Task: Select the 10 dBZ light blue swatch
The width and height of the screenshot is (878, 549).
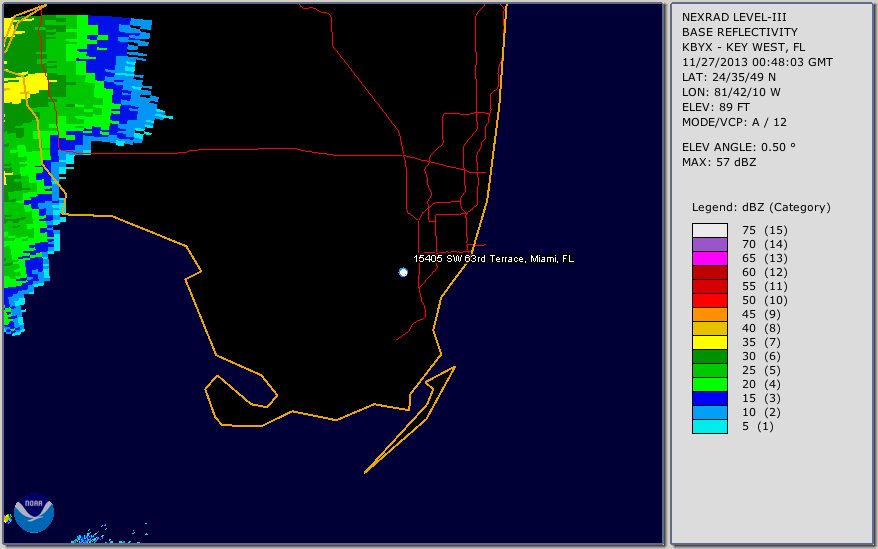Action: (x=710, y=412)
